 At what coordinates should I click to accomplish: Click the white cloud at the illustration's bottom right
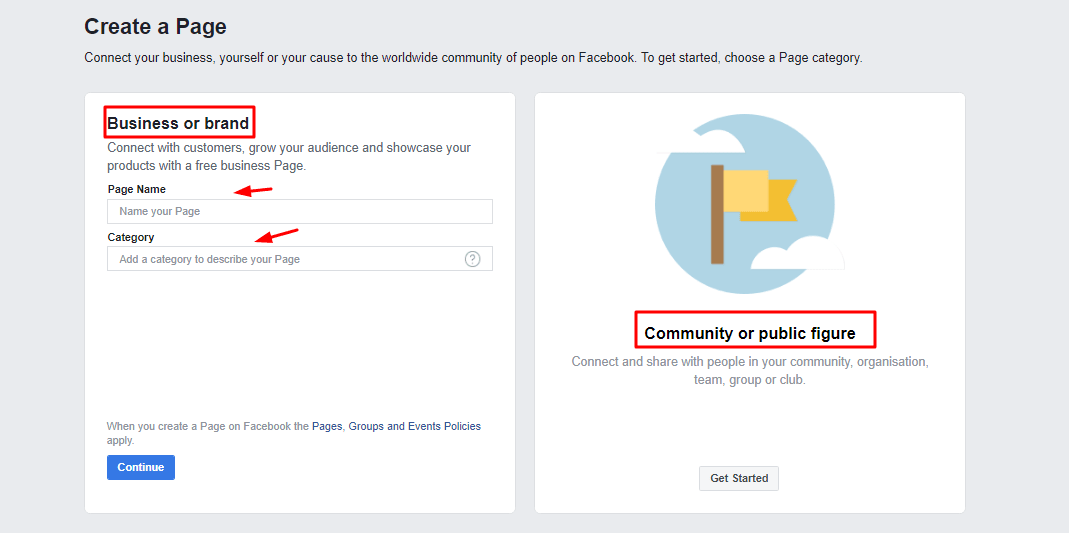click(x=798, y=254)
